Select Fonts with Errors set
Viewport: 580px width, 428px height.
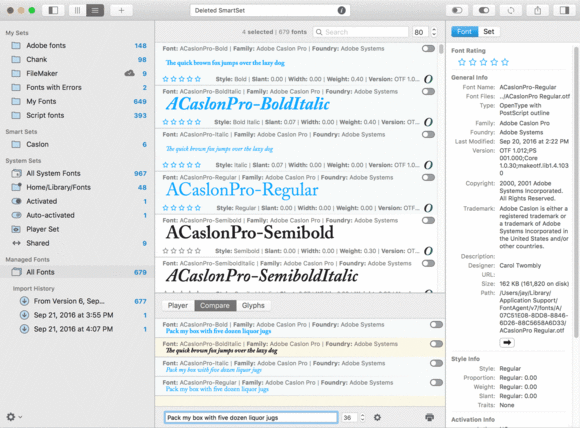[x=77, y=87]
